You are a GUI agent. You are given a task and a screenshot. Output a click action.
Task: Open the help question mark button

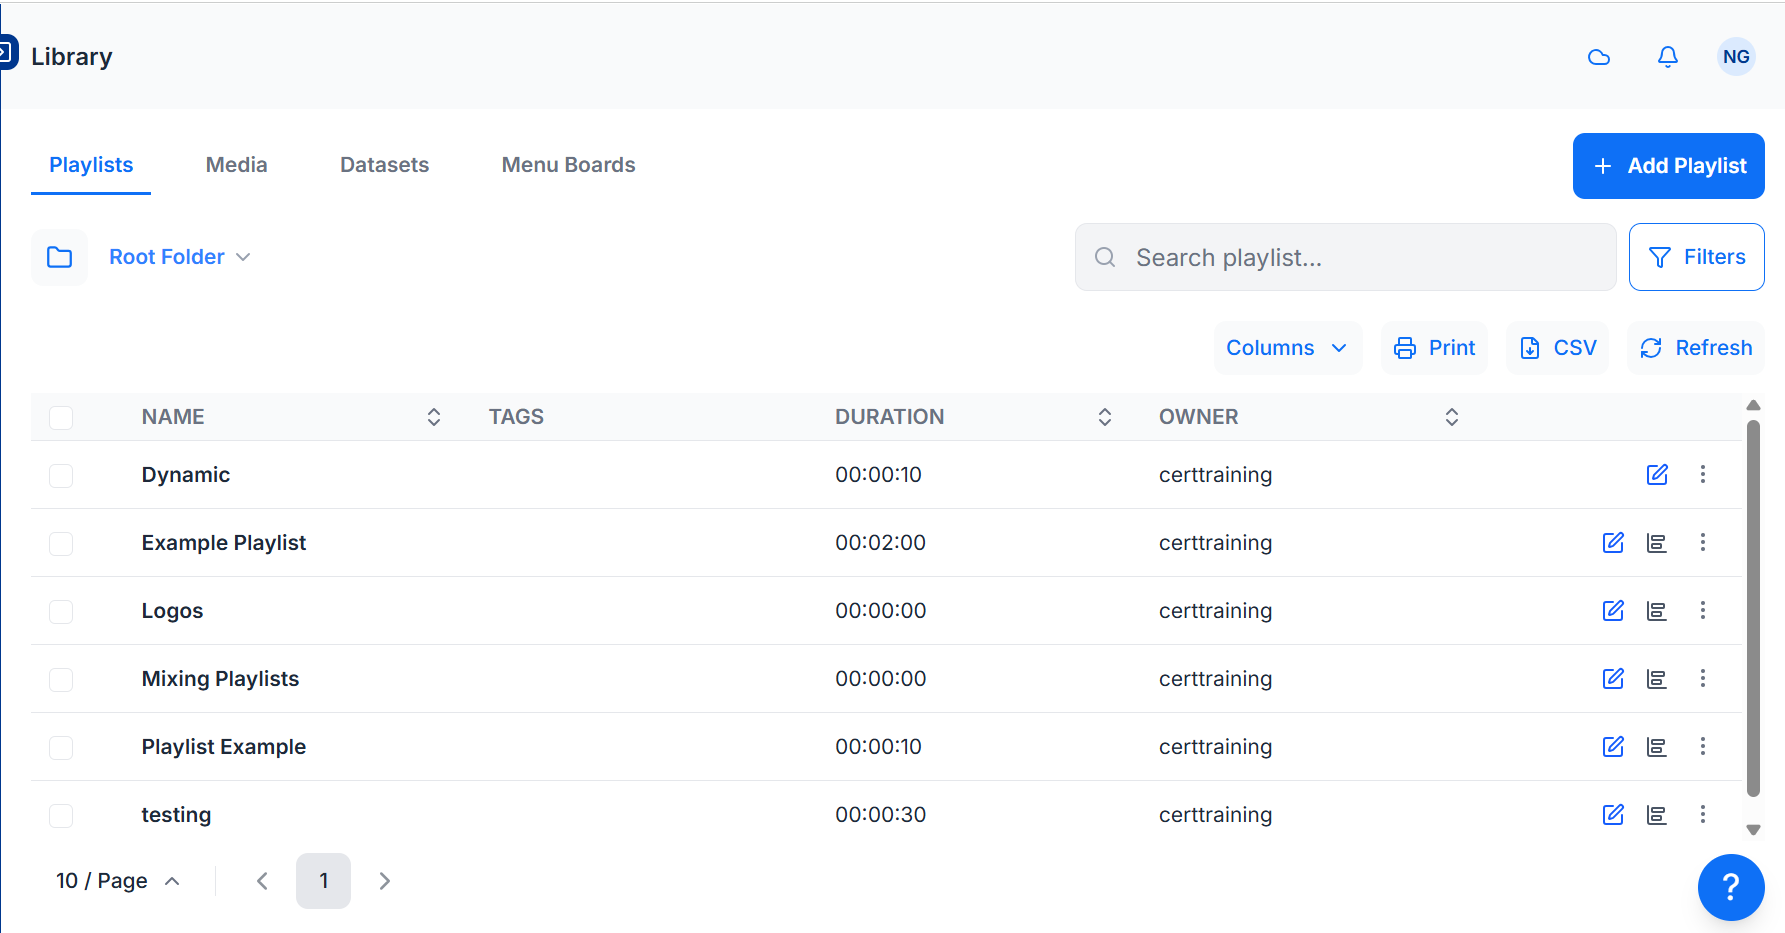(x=1731, y=887)
